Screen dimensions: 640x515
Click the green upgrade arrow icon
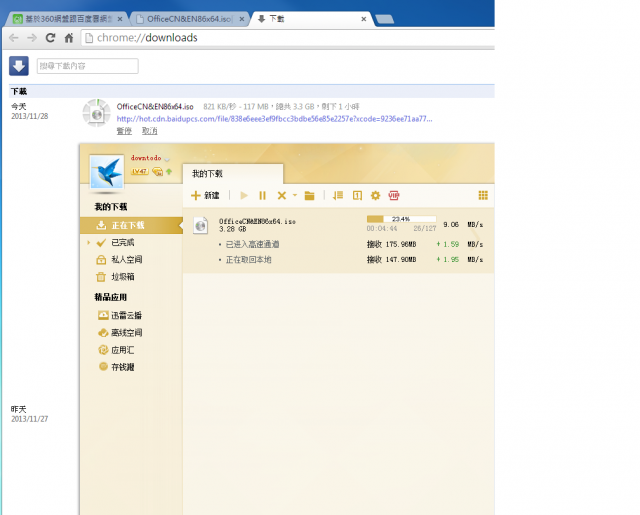click(169, 171)
